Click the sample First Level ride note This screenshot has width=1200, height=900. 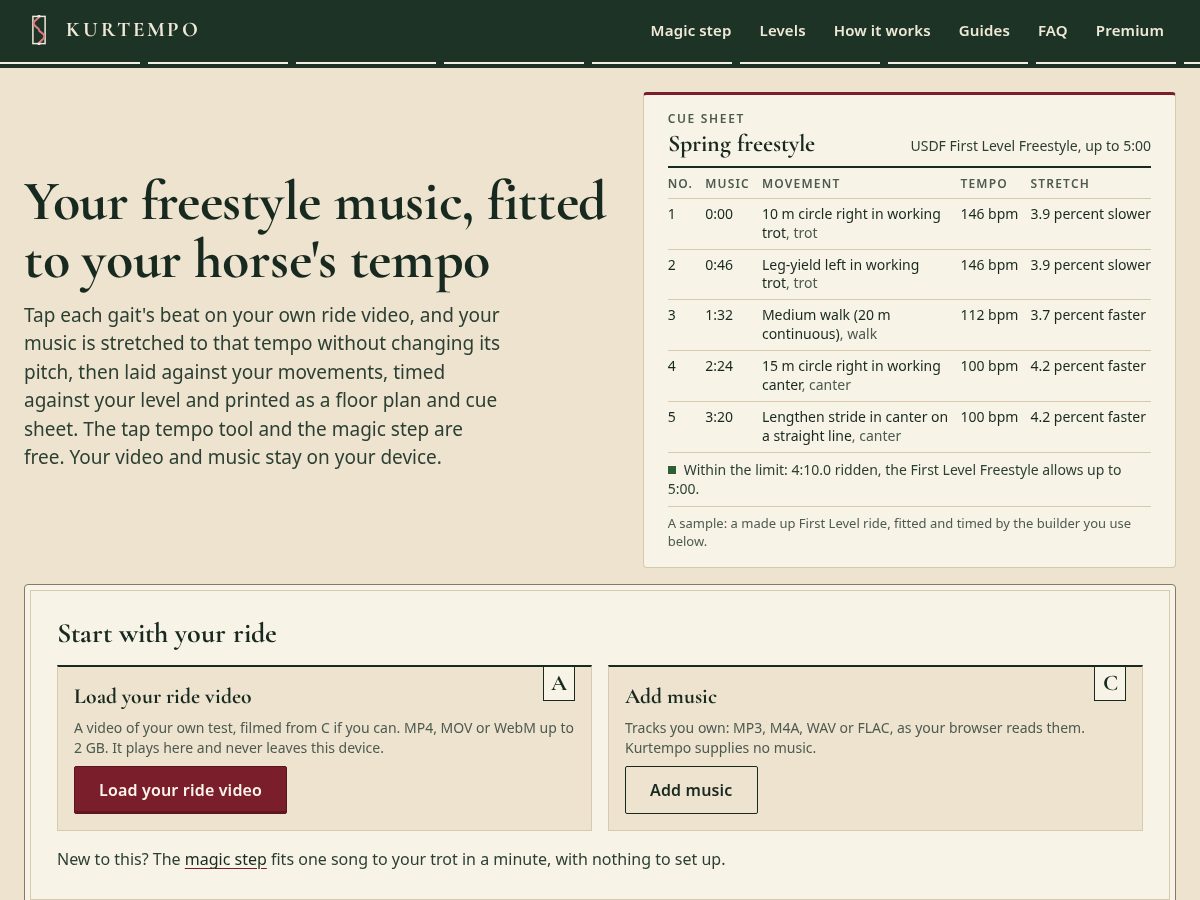click(909, 532)
